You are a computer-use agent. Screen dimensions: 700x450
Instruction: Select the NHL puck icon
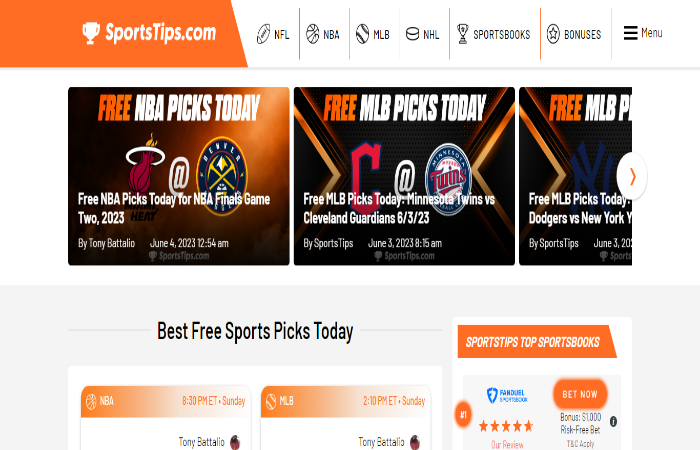[x=412, y=34]
